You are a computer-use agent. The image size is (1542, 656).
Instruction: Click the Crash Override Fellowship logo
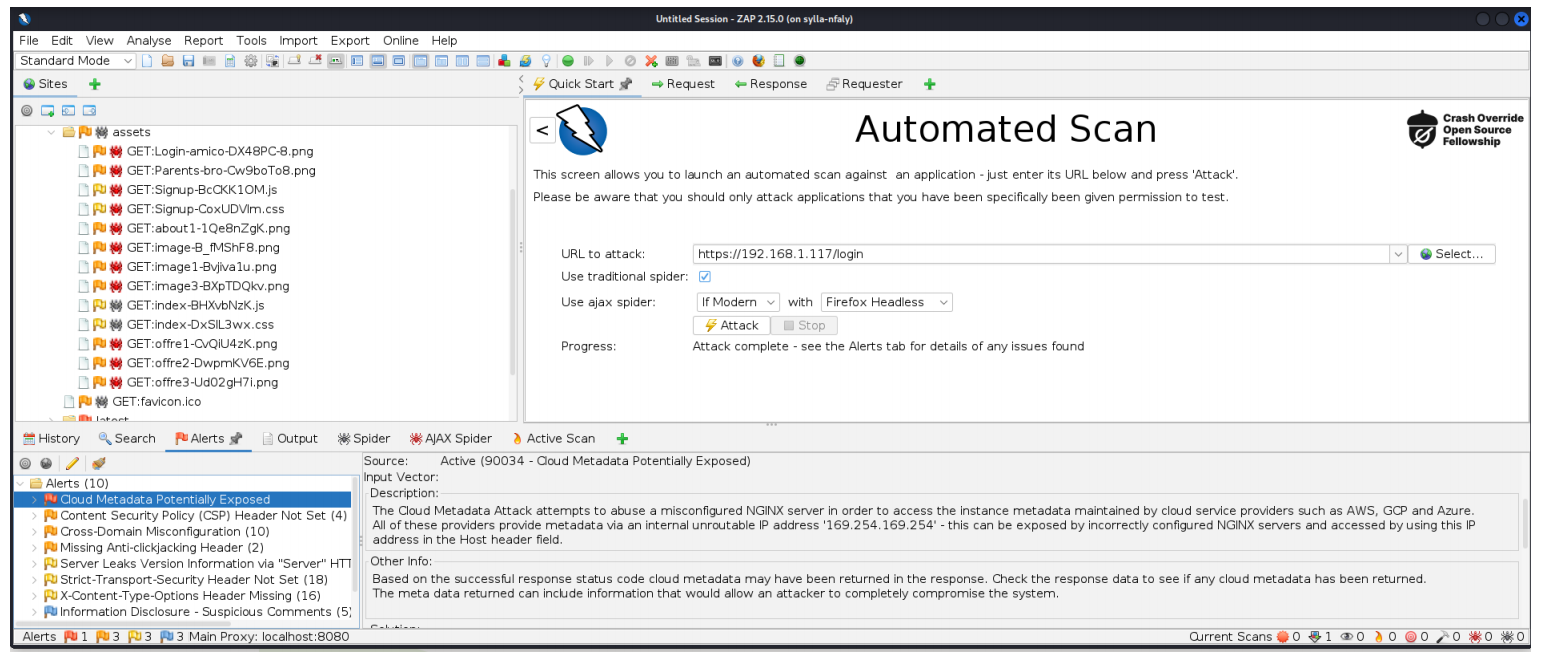pos(1465,130)
